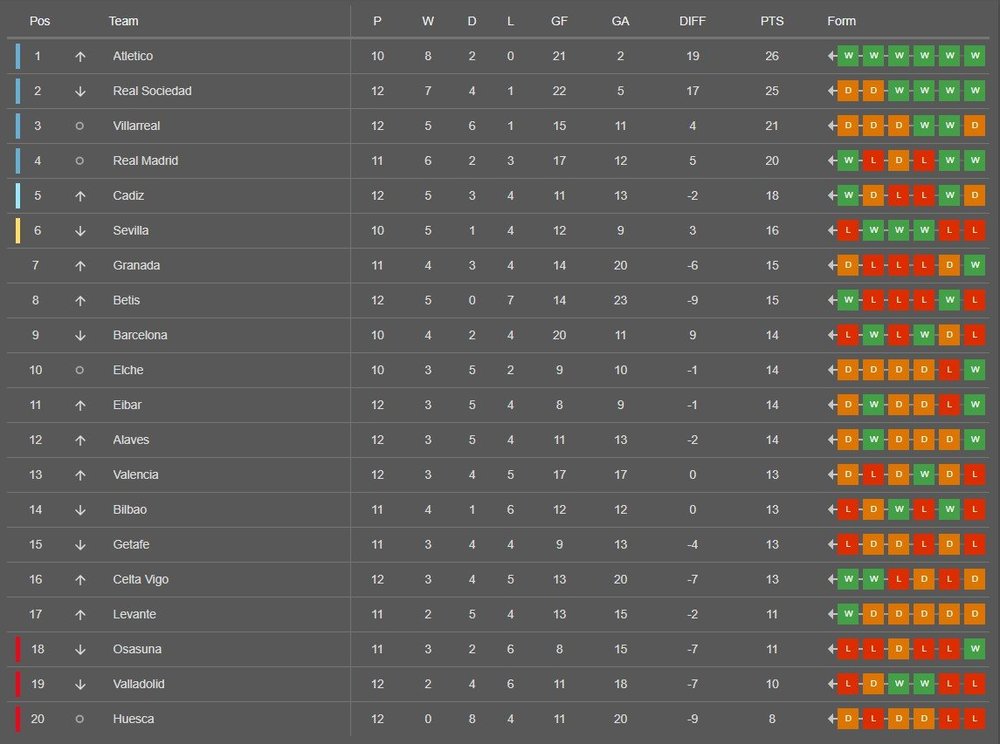Open the Betis team link
This screenshot has width=1000, height=744.
126,300
